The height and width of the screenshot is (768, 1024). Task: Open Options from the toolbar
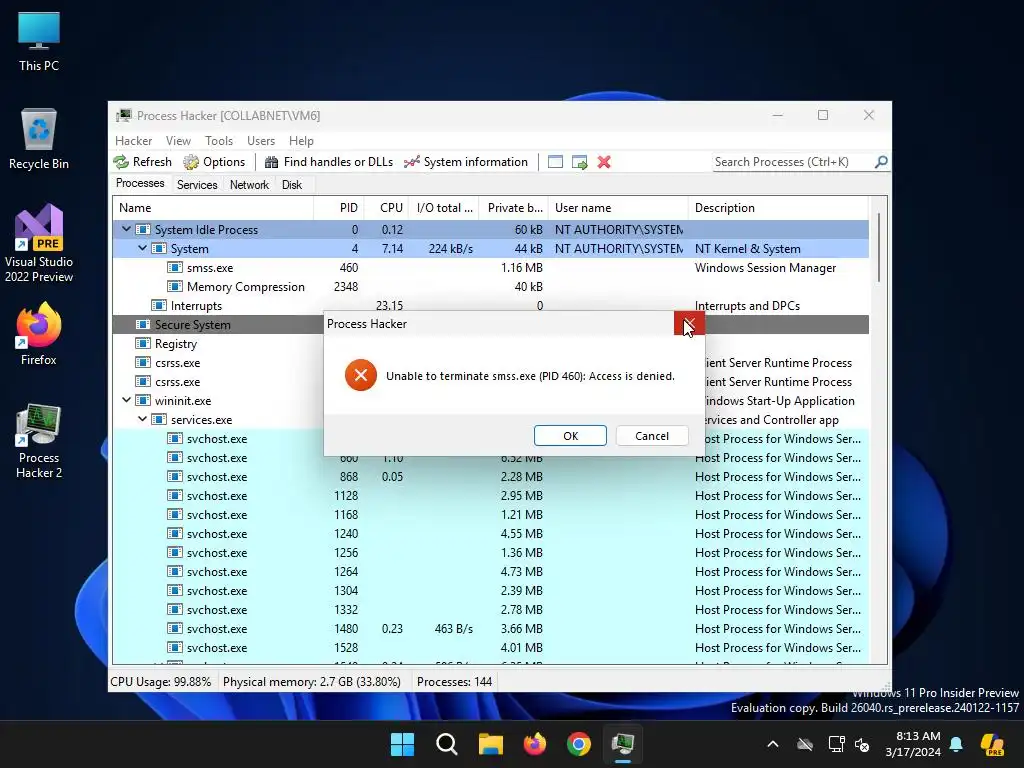pos(214,162)
